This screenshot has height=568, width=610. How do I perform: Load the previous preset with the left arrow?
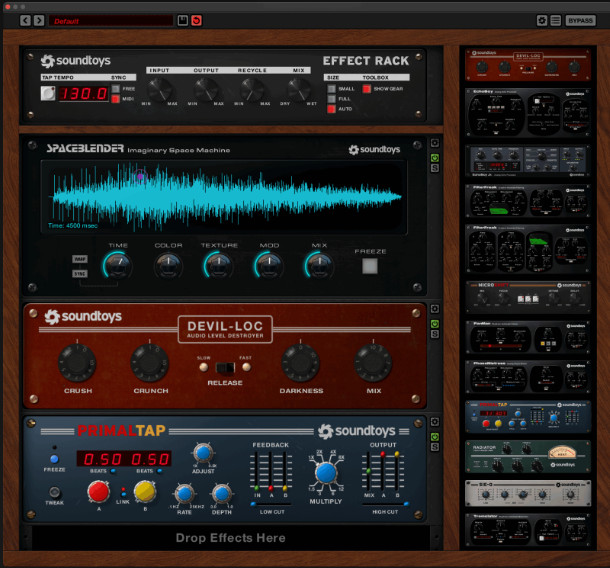25,20
